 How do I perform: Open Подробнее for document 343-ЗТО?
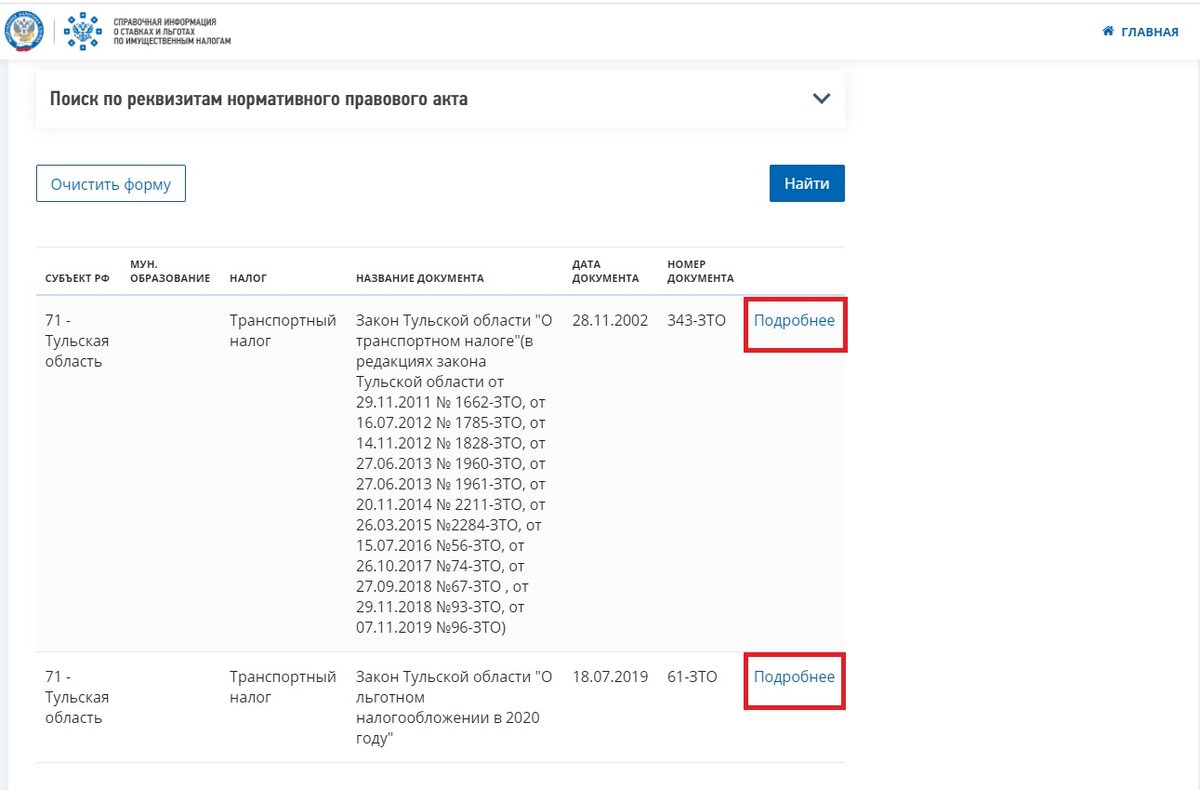tap(794, 321)
